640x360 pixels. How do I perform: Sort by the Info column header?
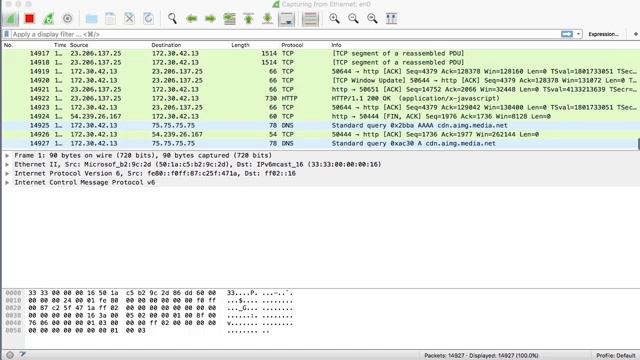[336, 45]
